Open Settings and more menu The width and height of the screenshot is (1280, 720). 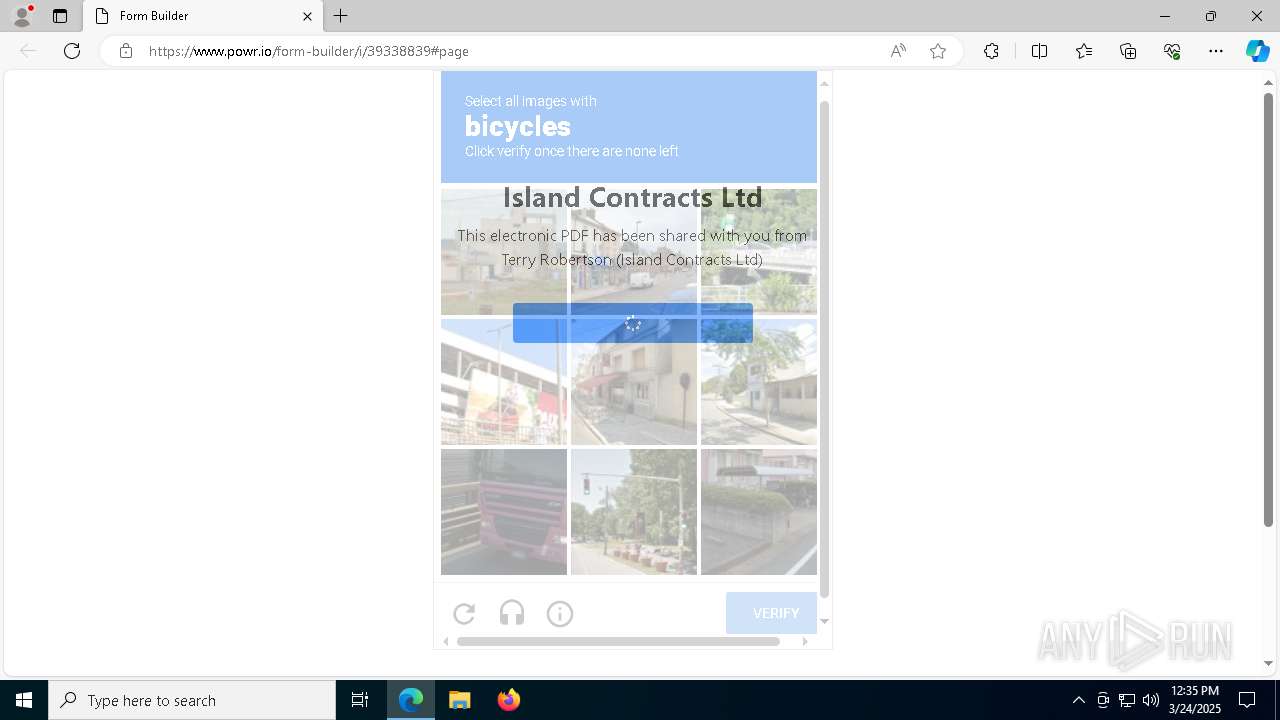coord(1216,51)
